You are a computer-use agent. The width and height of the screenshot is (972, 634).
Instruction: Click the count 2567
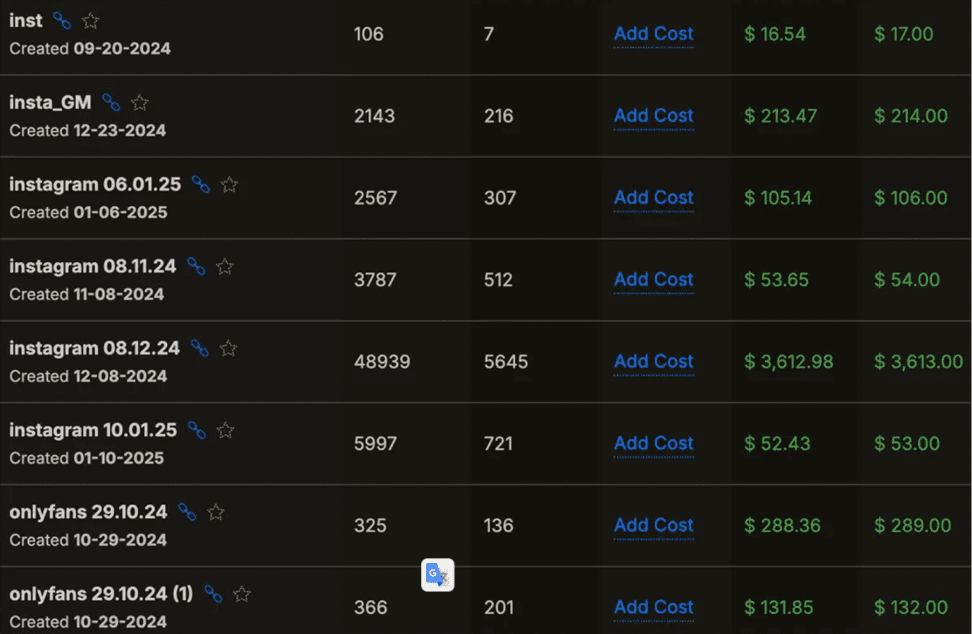[x=375, y=198]
